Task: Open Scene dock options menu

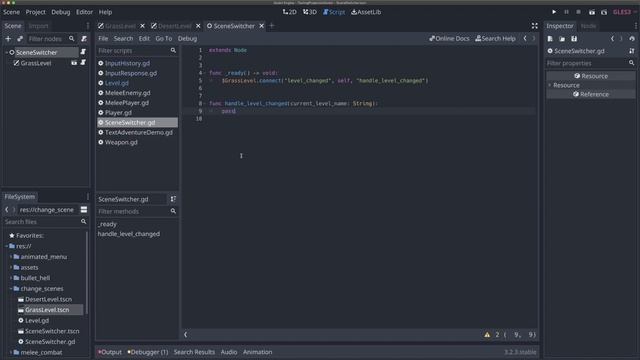Action: tap(88, 26)
